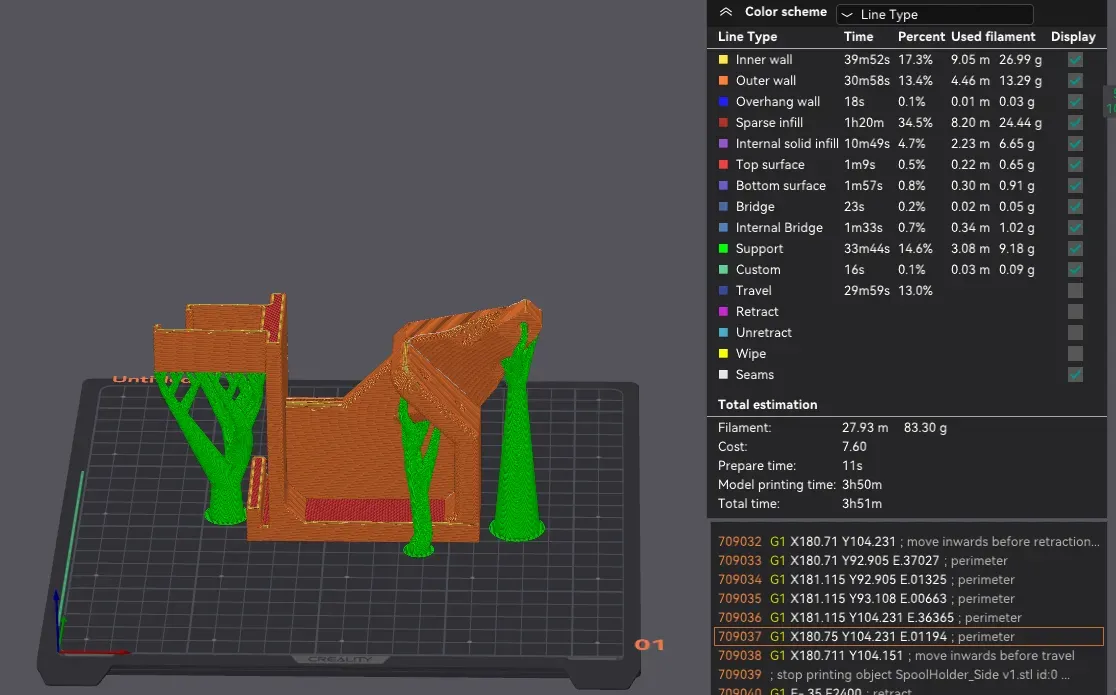Viewport: 1116px width, 695px height.
Task: Select G-code line 709039 stop printing object
Action: click(908, 674)
